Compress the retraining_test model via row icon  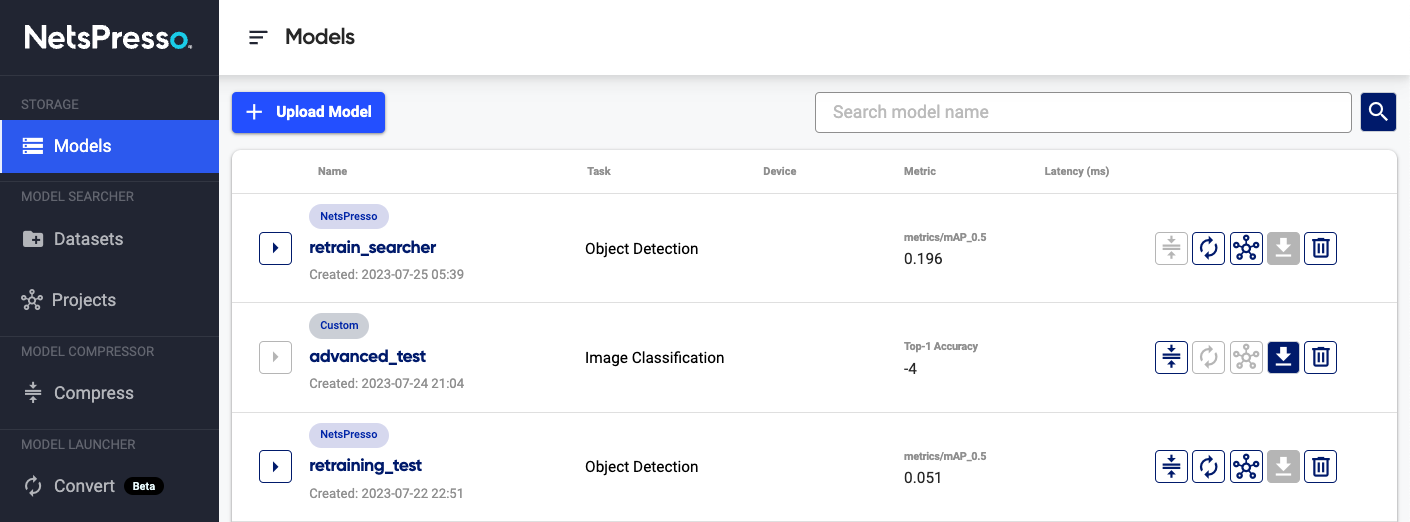[1171, 466]
